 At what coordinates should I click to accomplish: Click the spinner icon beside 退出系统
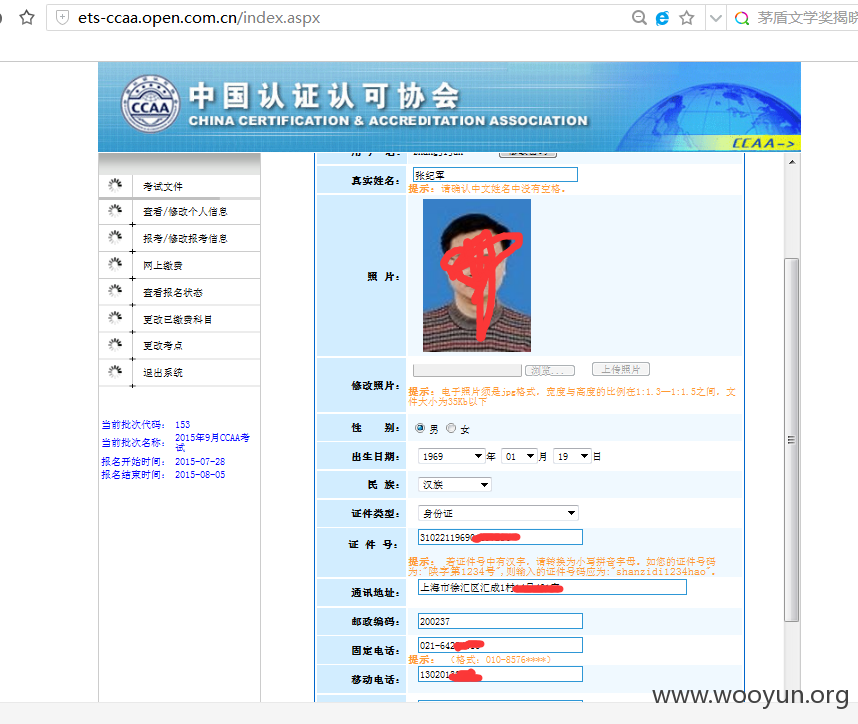click(x=115, y=372)
